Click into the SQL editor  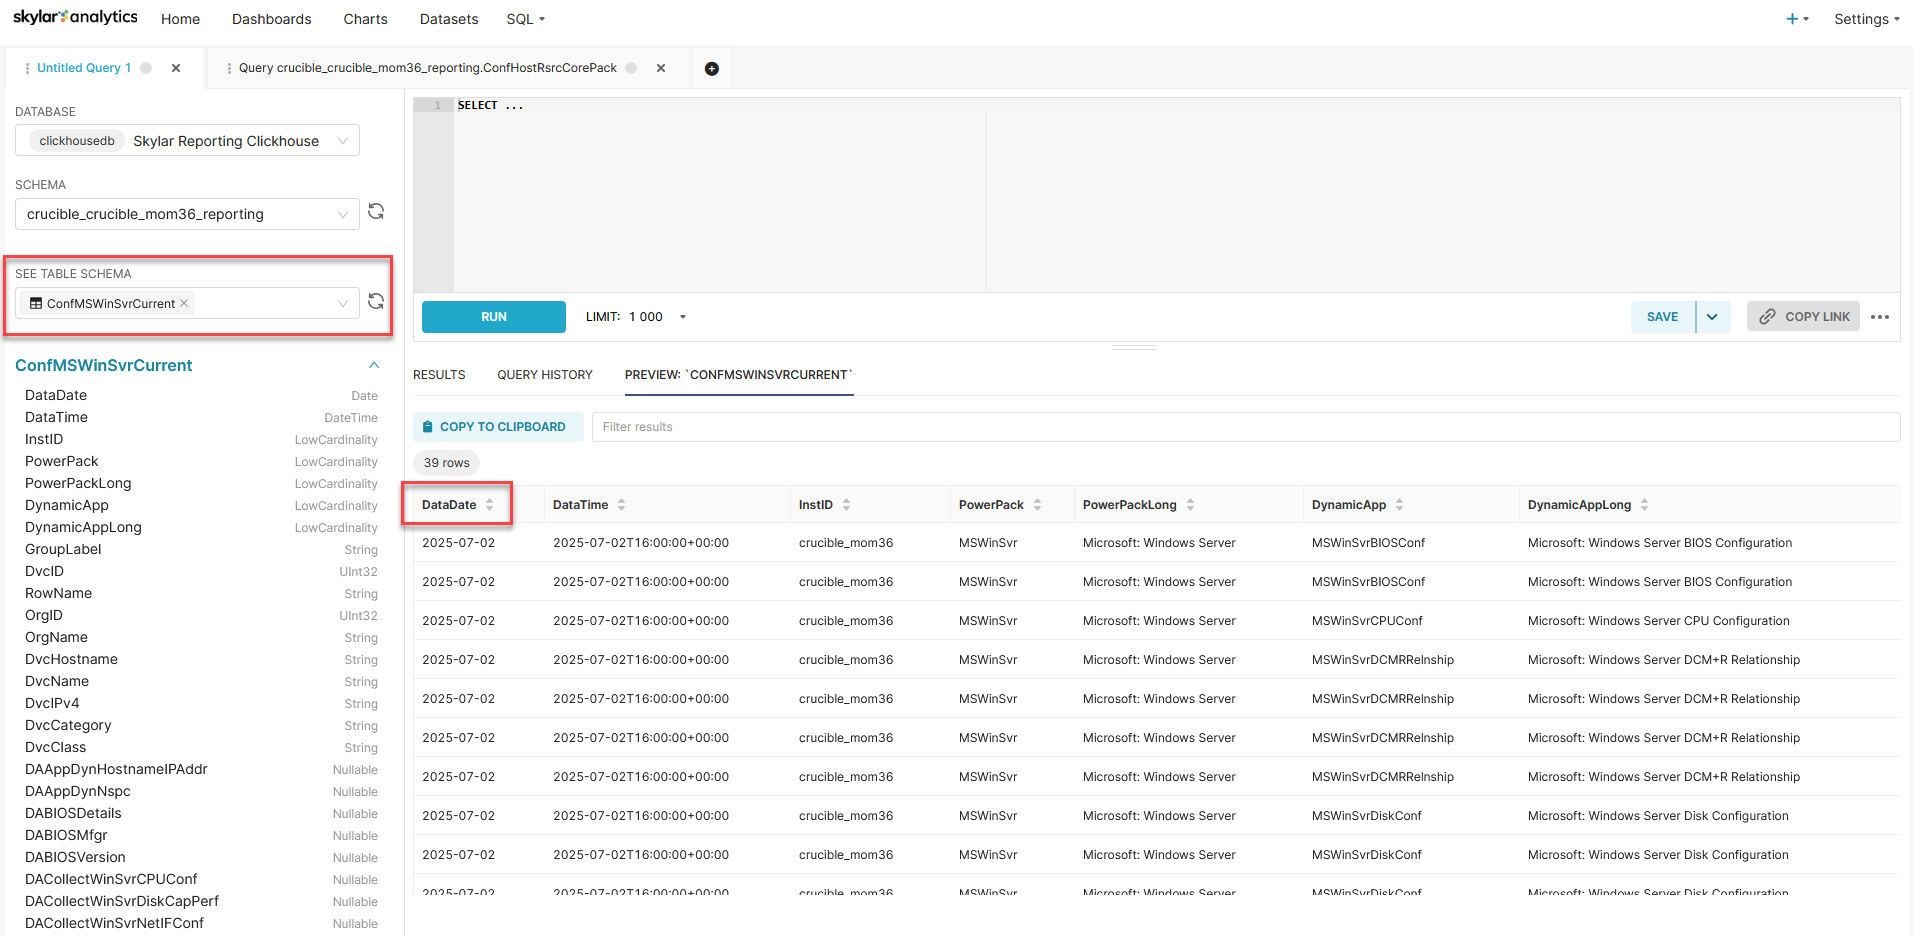click(x=1177, y=195)
